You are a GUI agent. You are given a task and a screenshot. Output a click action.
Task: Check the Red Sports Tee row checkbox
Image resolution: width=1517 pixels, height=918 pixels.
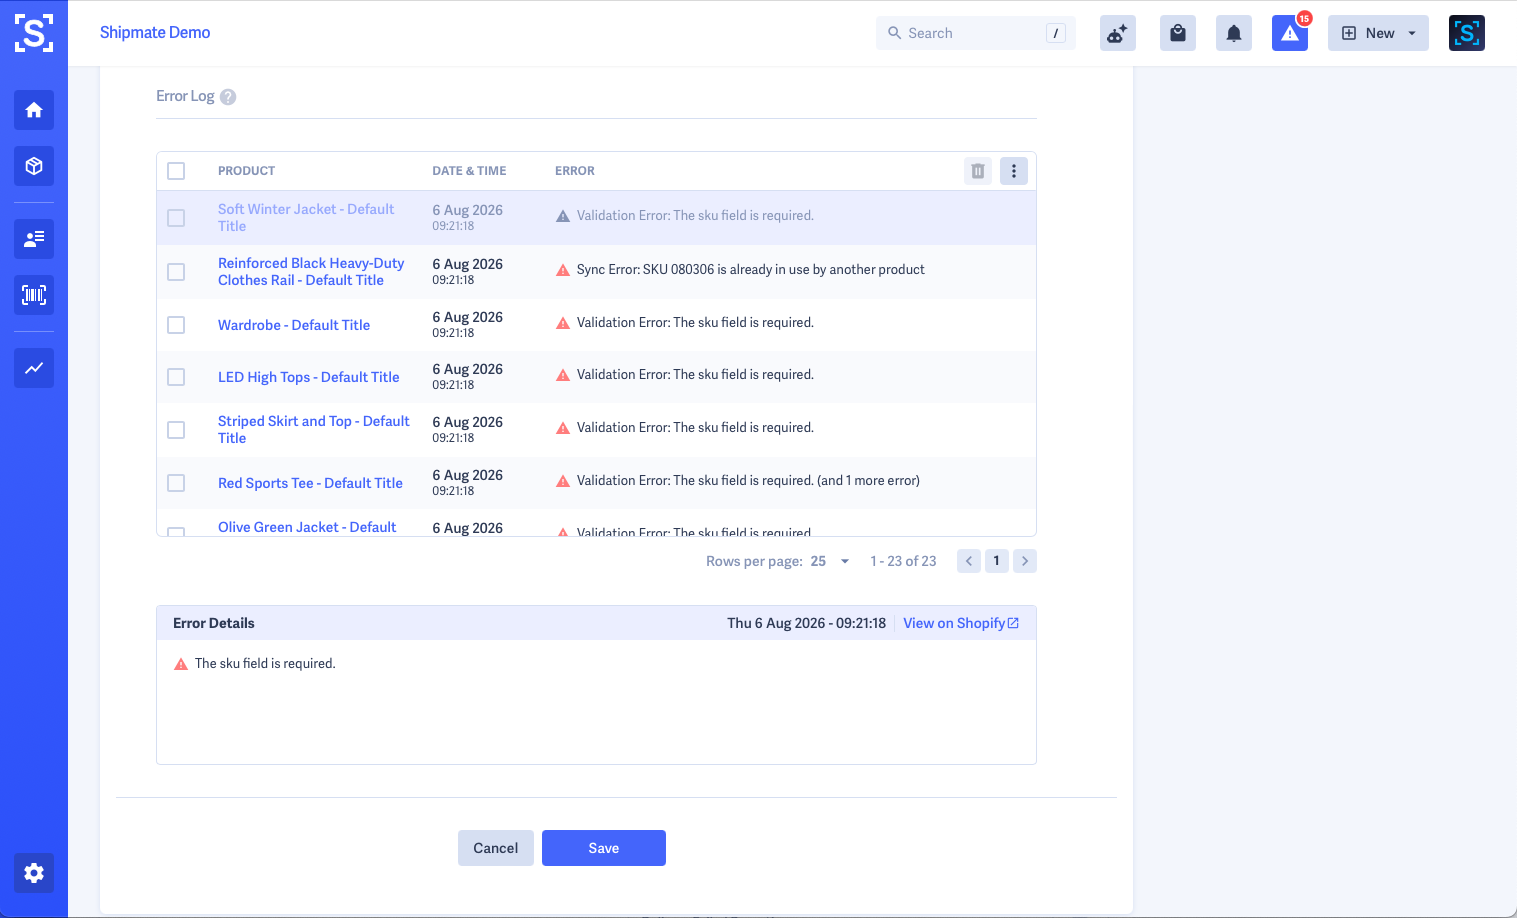point(176,483)
